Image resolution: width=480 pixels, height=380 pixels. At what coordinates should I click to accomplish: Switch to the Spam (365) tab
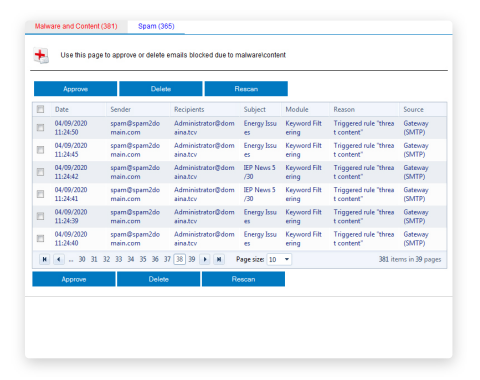[156, 26]
